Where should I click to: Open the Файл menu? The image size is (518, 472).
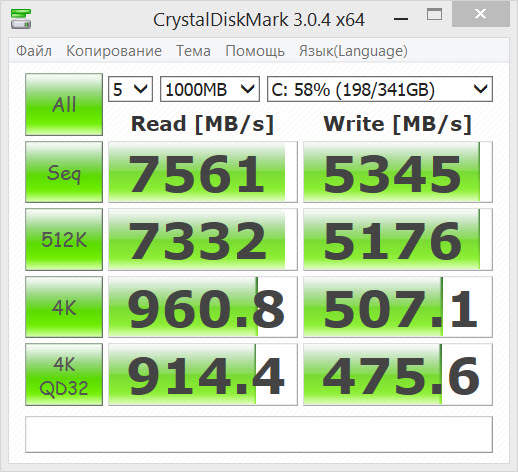(34, 51)
